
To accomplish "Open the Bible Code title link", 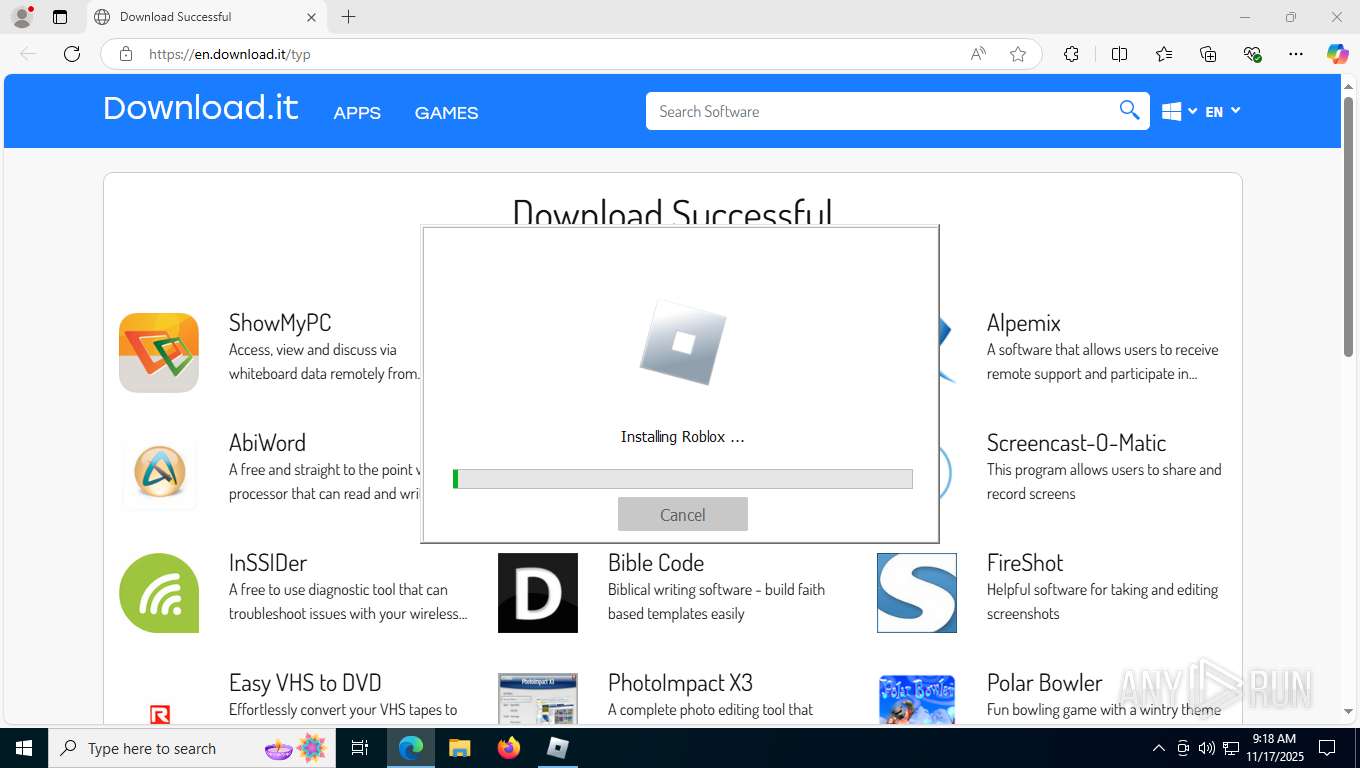I will (656, 563).
